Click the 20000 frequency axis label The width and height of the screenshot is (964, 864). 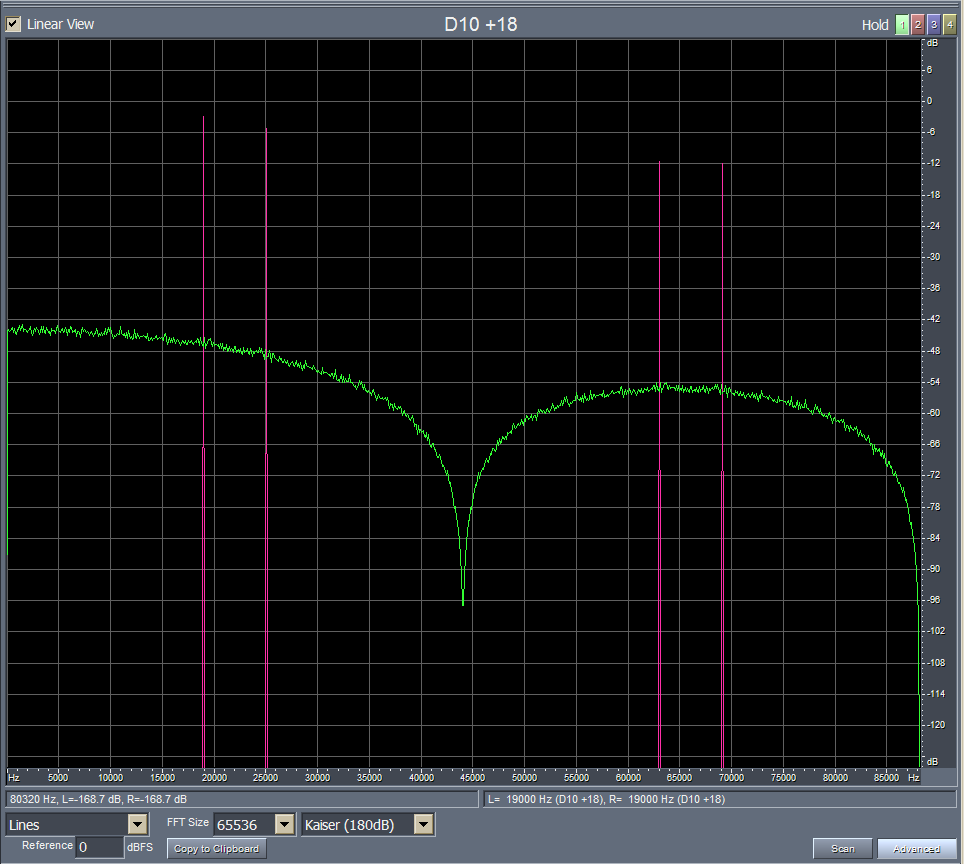point(215,777)
